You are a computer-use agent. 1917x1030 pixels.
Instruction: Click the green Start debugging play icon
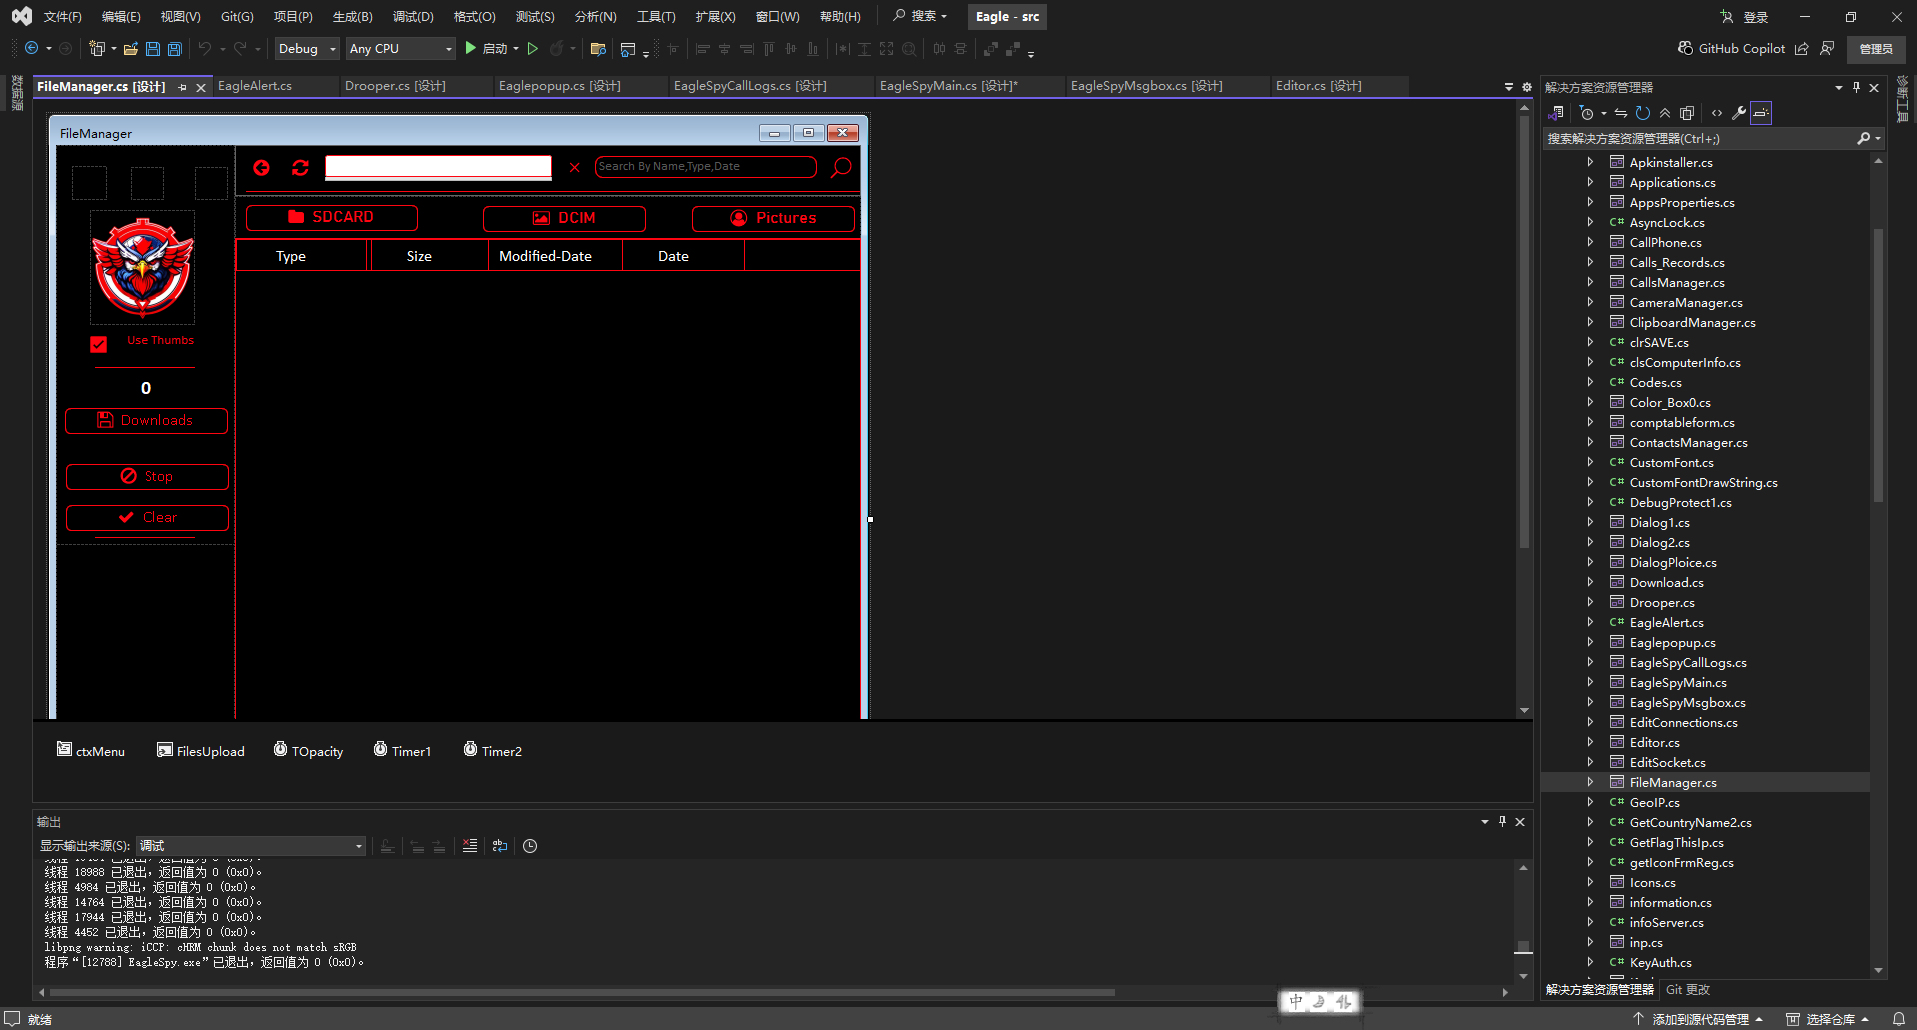(470, 48)
